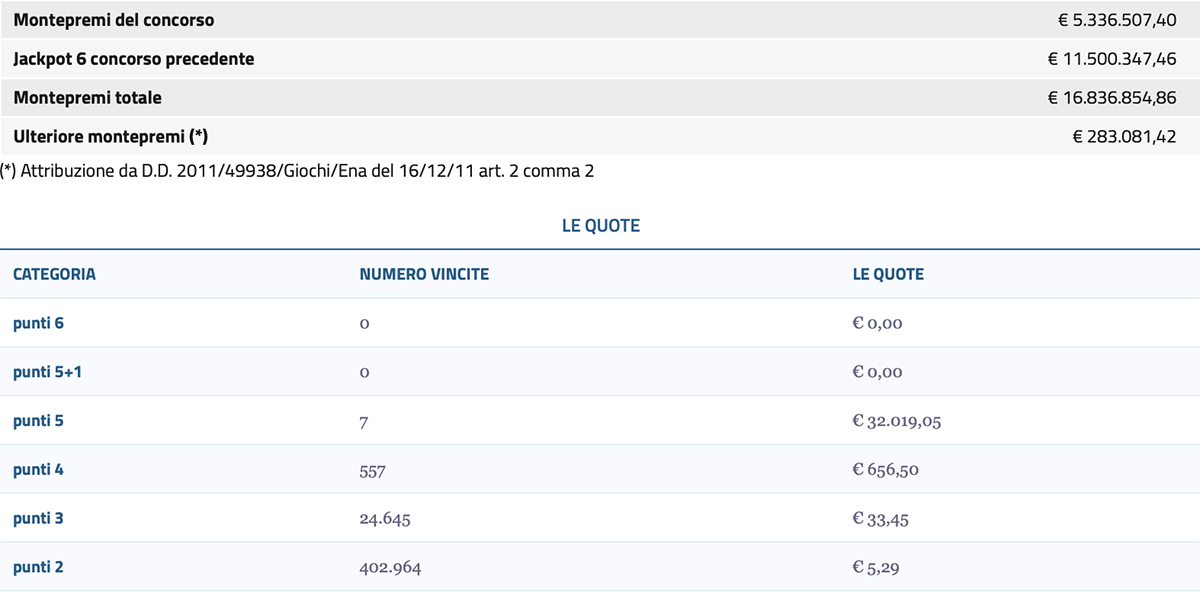This screenshot has height=596, width=1200.
Task: Open the punti 2 category link
Action: pyautogui.click(x=37, y=566)
